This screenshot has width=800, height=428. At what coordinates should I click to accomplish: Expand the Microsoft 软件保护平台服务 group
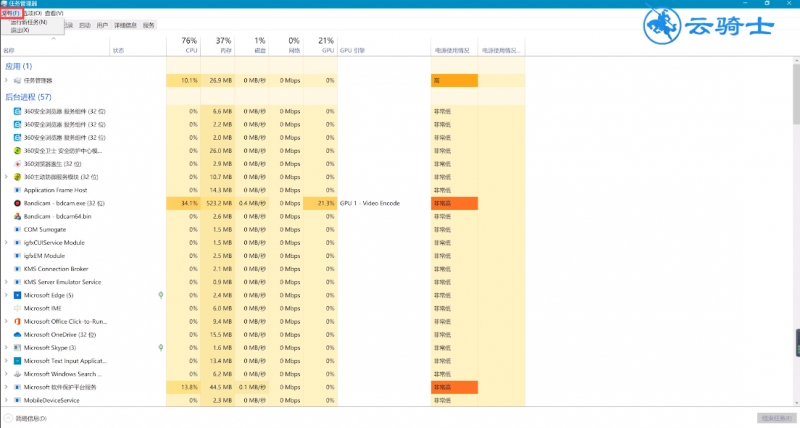point(6,387)
